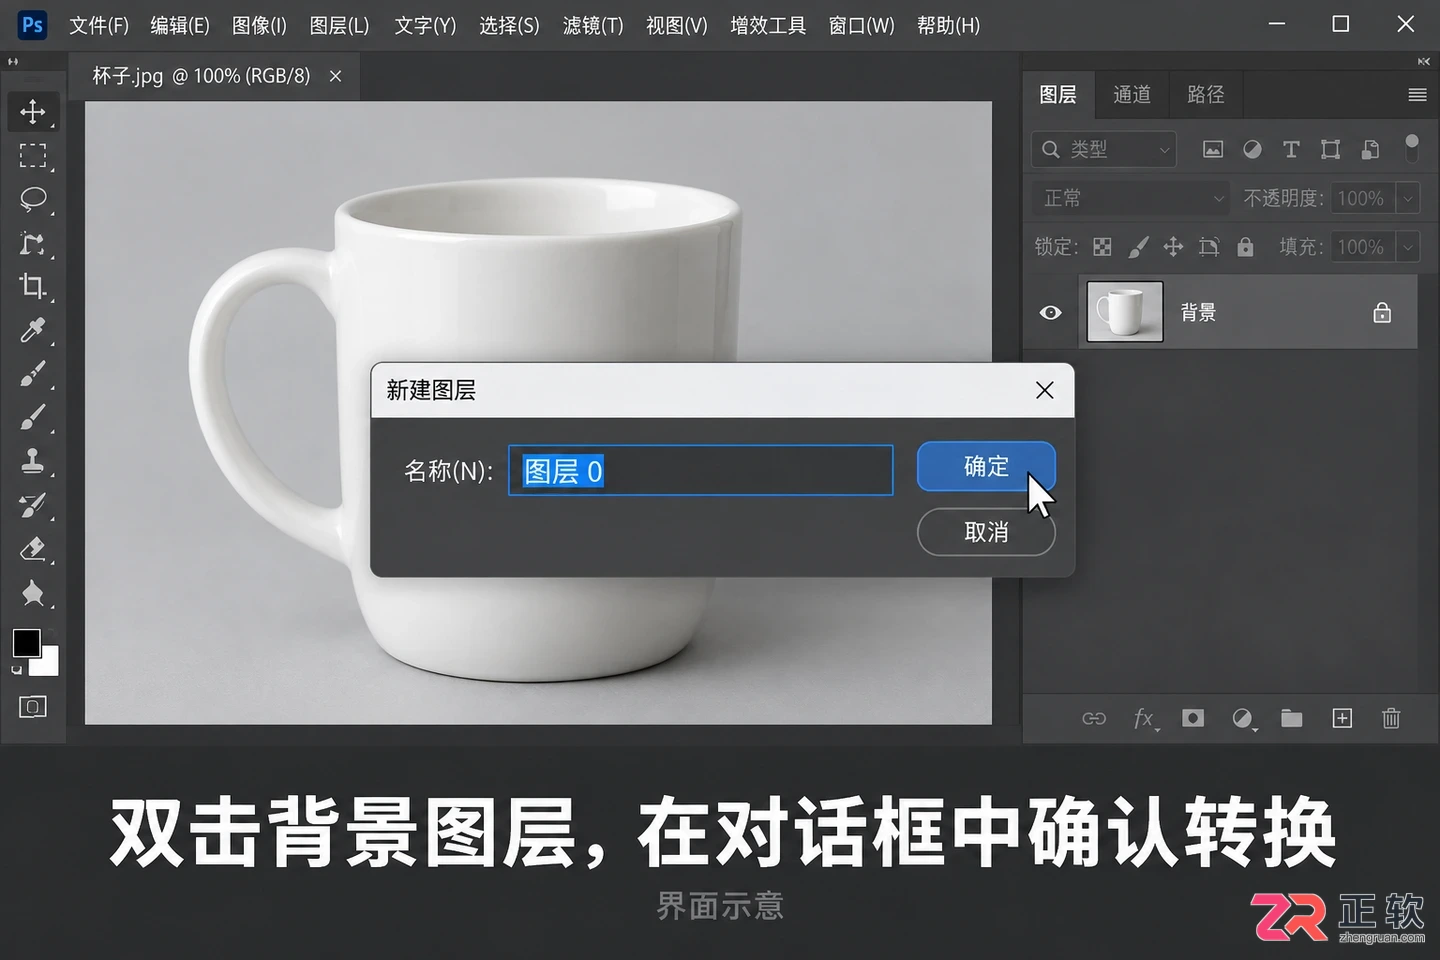This screenshot has height=960, width=1440.
Task: Filter for pixel layers icon
Action: [1212, 149]
